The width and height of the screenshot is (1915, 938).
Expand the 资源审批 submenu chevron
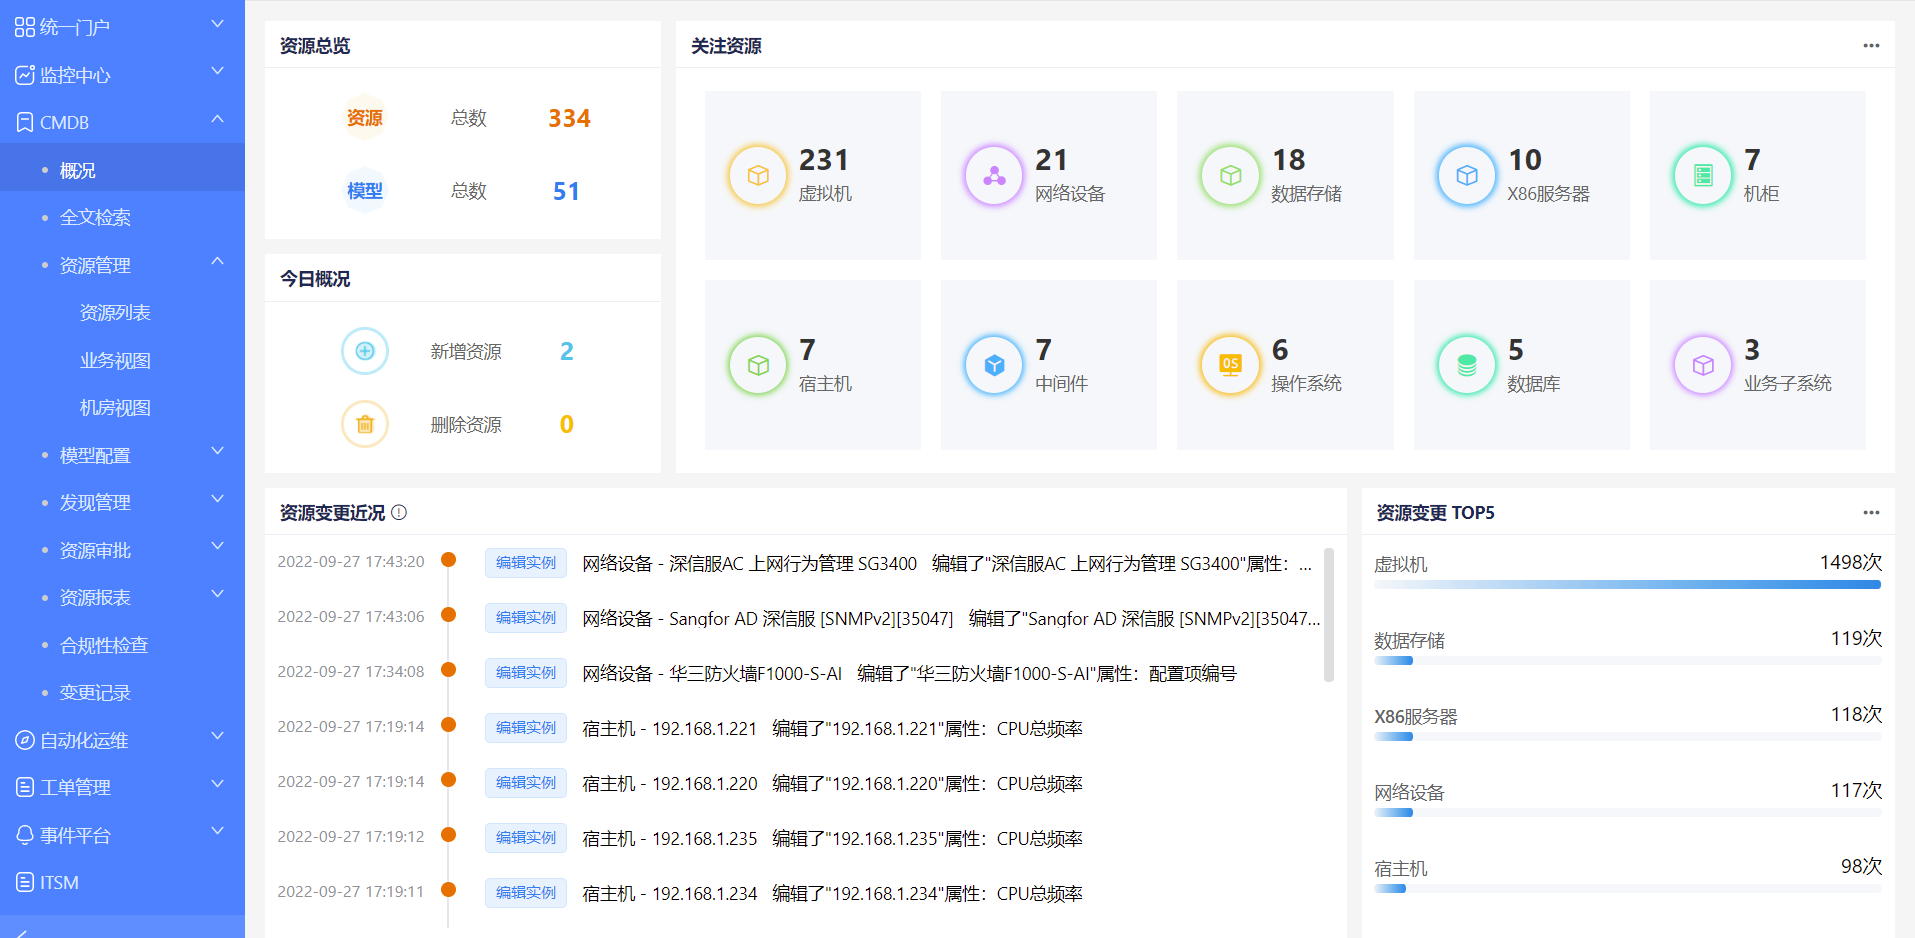point(217,547)
